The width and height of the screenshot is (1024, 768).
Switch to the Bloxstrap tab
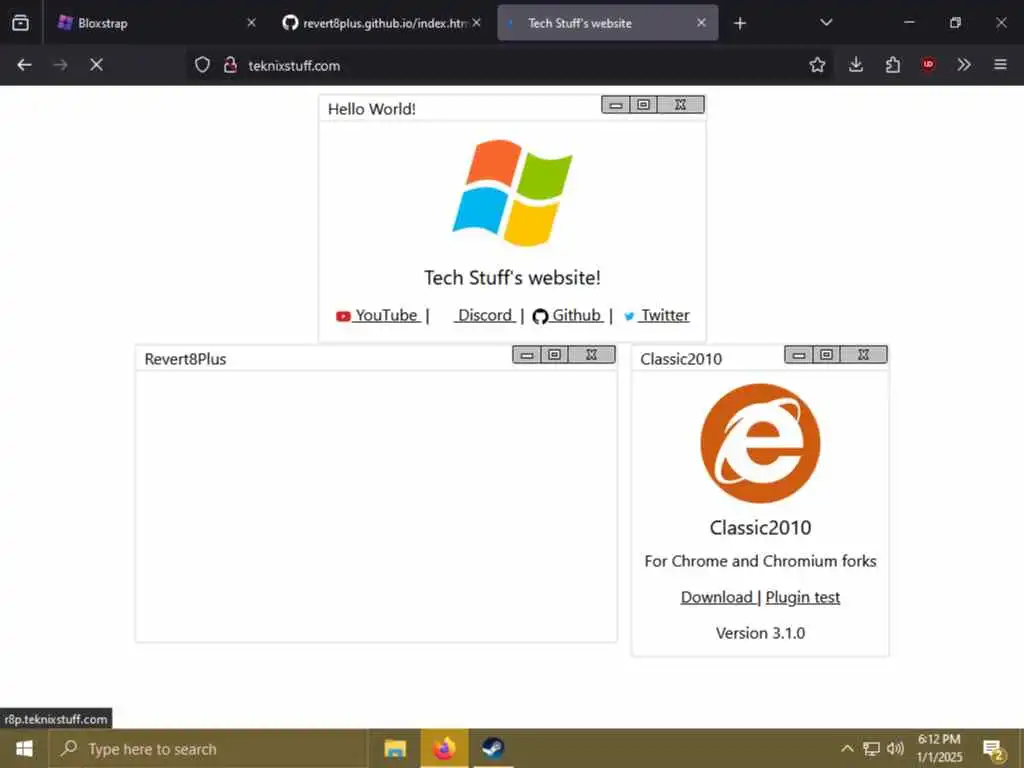point(157,23)
